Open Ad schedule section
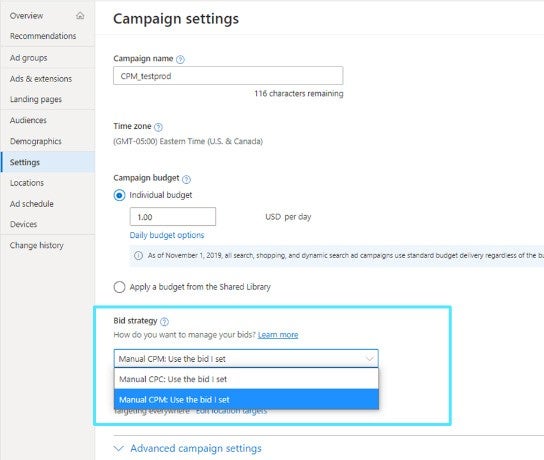 [32, 204]
